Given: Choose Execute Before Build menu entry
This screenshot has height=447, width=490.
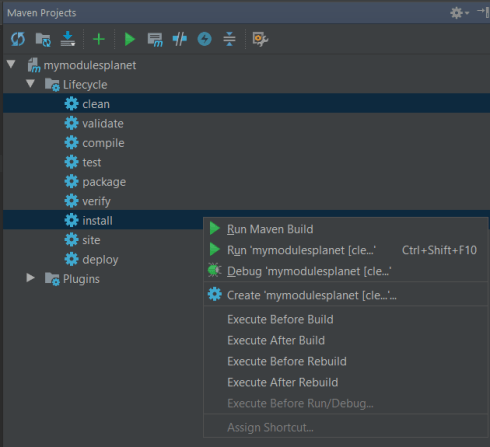Looking at the screenshot, I should click(x=346, y=319).
